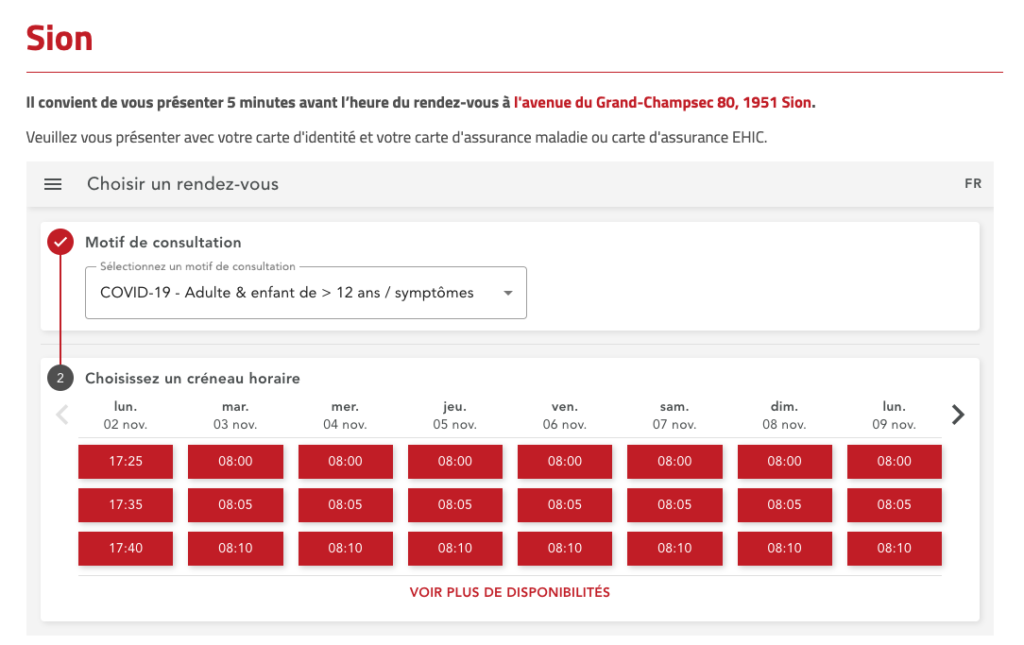1024x645 pixels.
Task: Select 17:40 slot on lun. 02 nov.
Action: (x=125, y=548)
